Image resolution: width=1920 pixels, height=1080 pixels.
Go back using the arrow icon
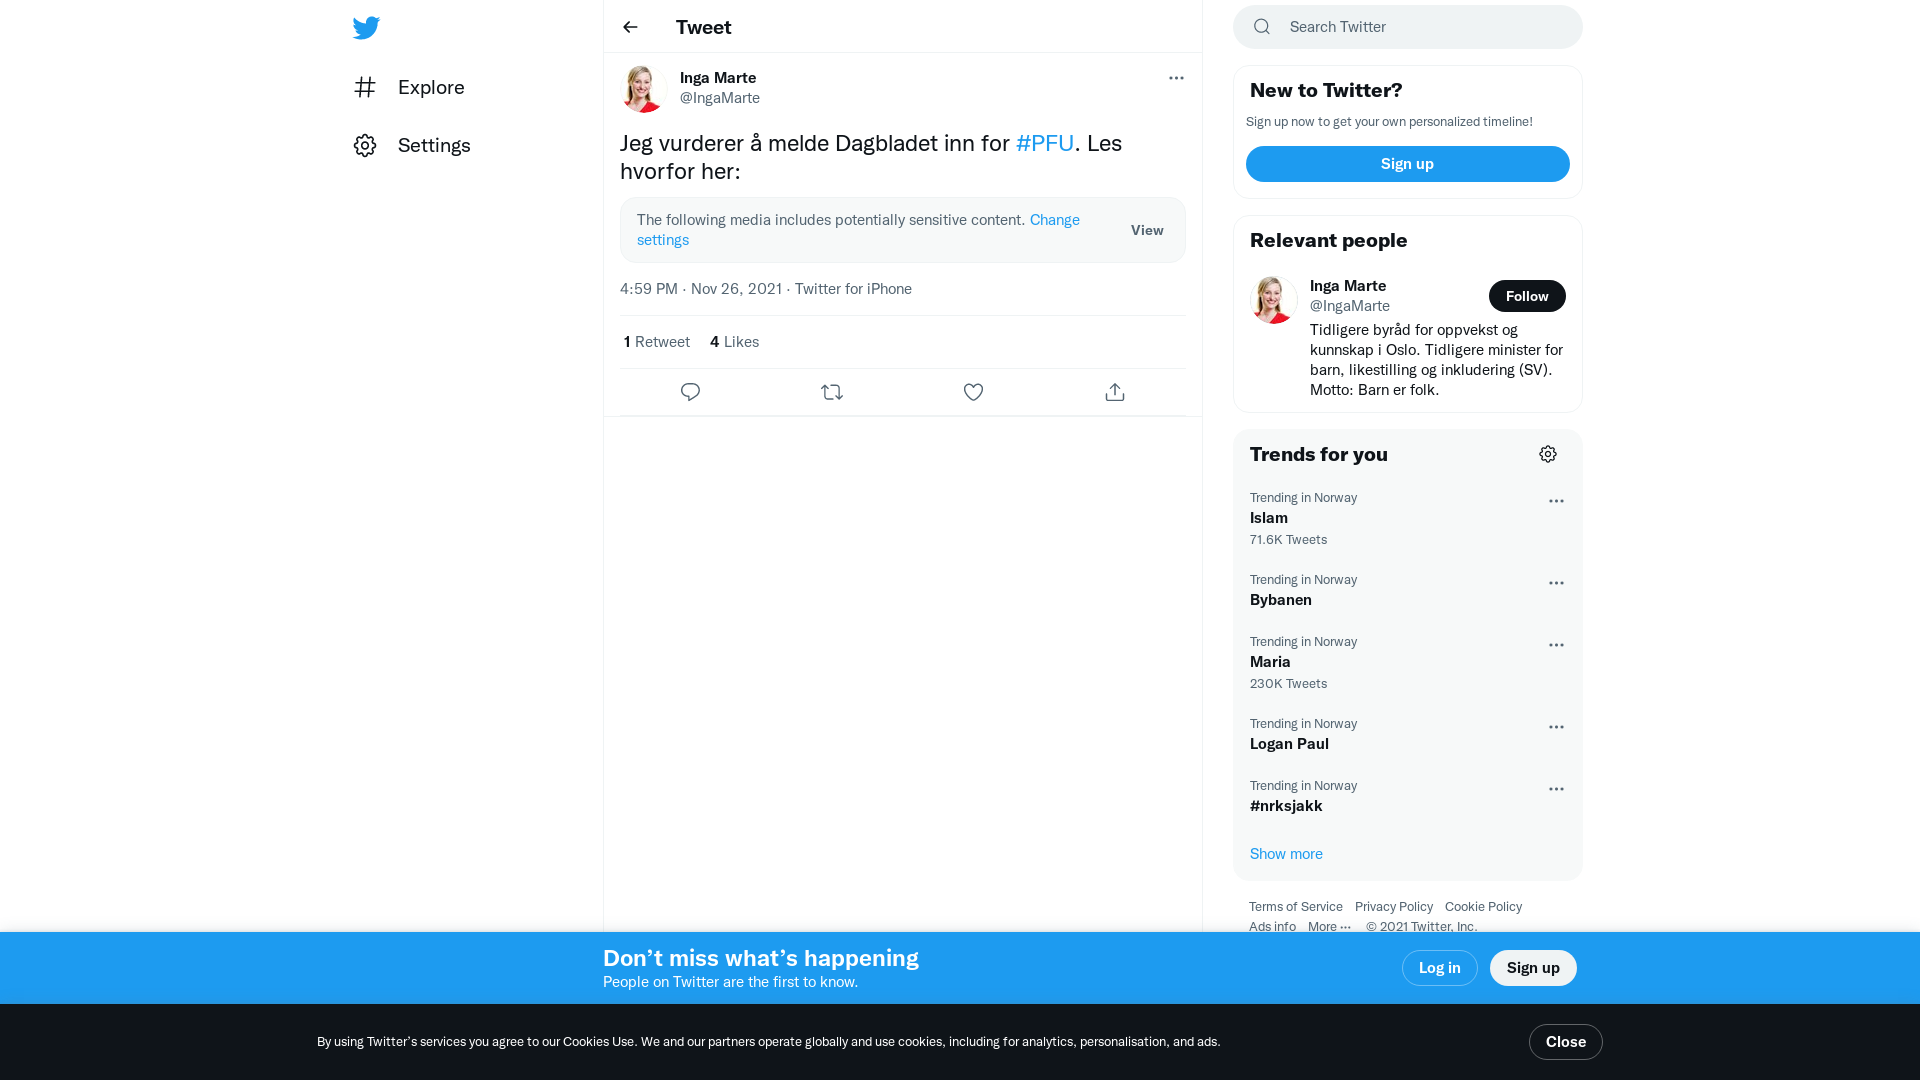point(630,27)
